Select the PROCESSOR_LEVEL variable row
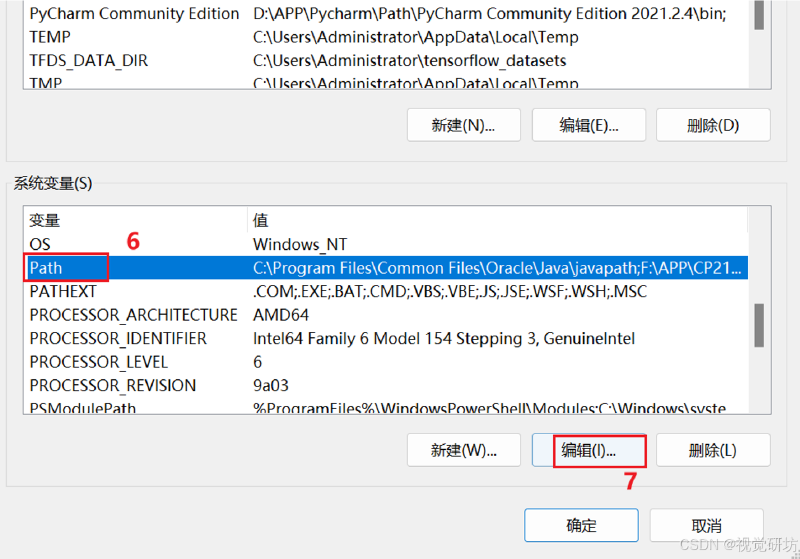The width and height of the screenshot is (800, 559). click(386, 362)
